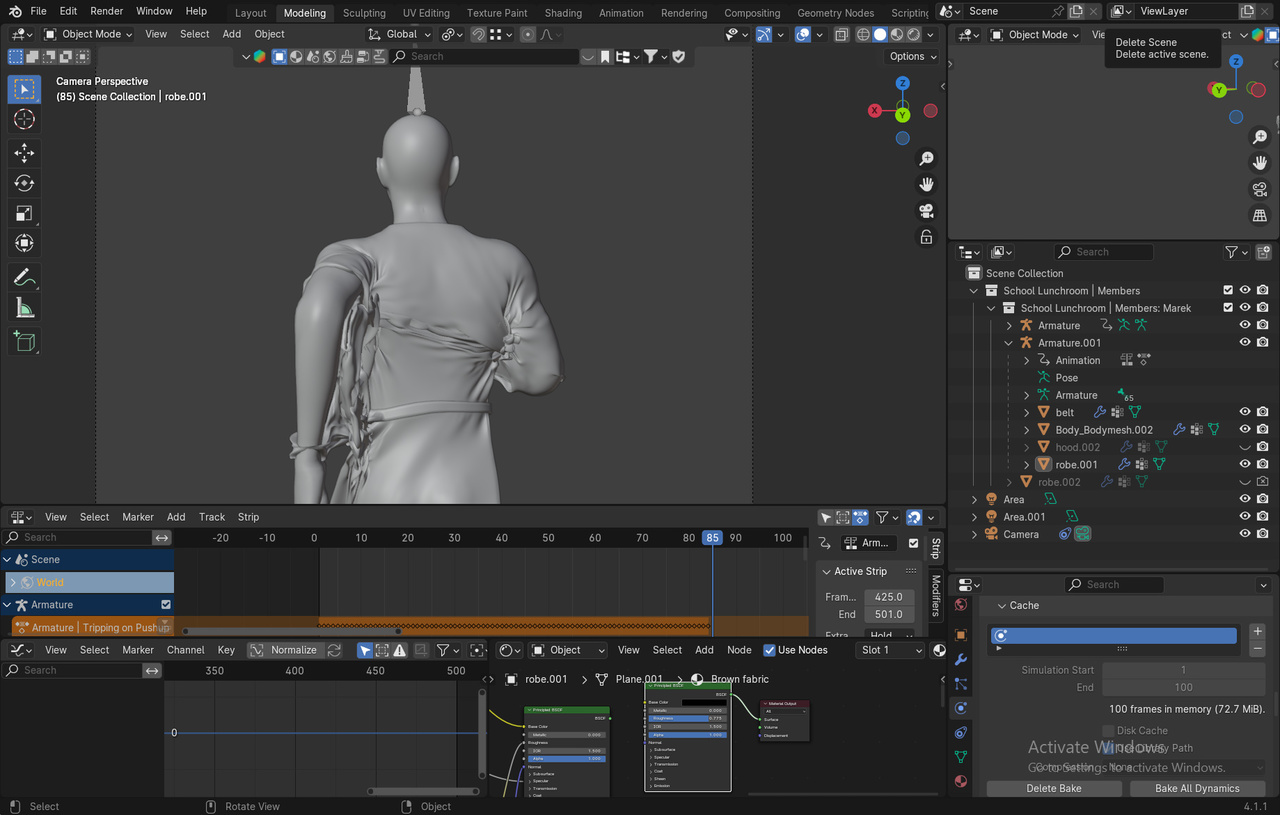The image size is (1280, 815).
Task: Choose the Annotate pencil tool
Action: tap(25, 277)
